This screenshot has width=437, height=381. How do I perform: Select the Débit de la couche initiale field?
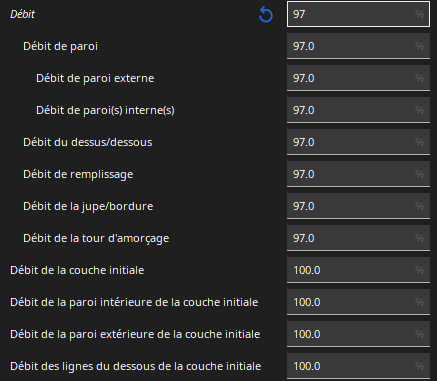tap(358, 270)
